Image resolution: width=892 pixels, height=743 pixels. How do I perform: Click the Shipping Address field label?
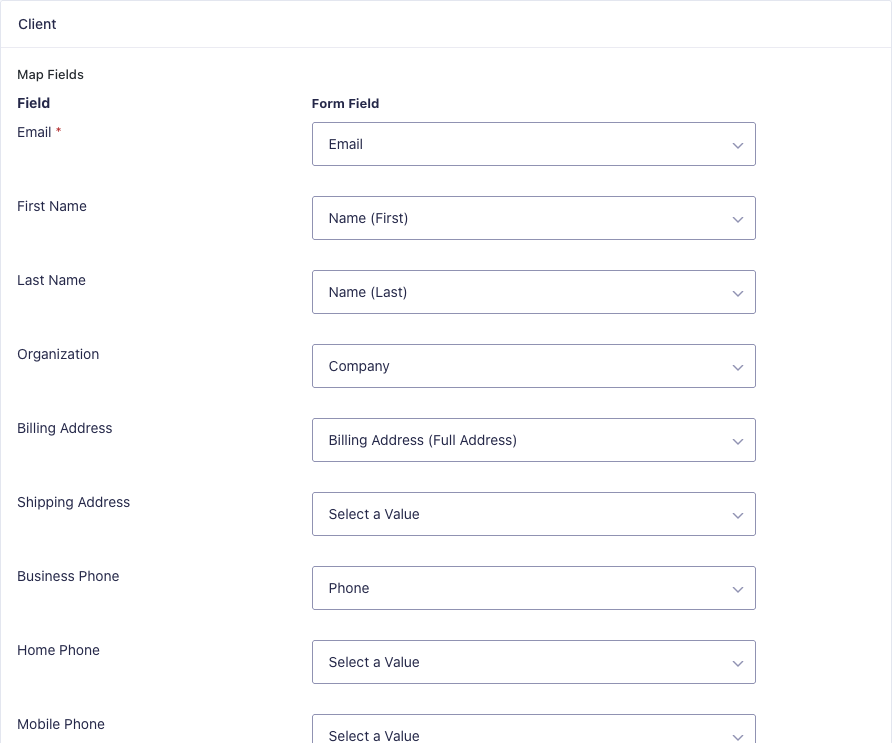click(x=73, y=502)
